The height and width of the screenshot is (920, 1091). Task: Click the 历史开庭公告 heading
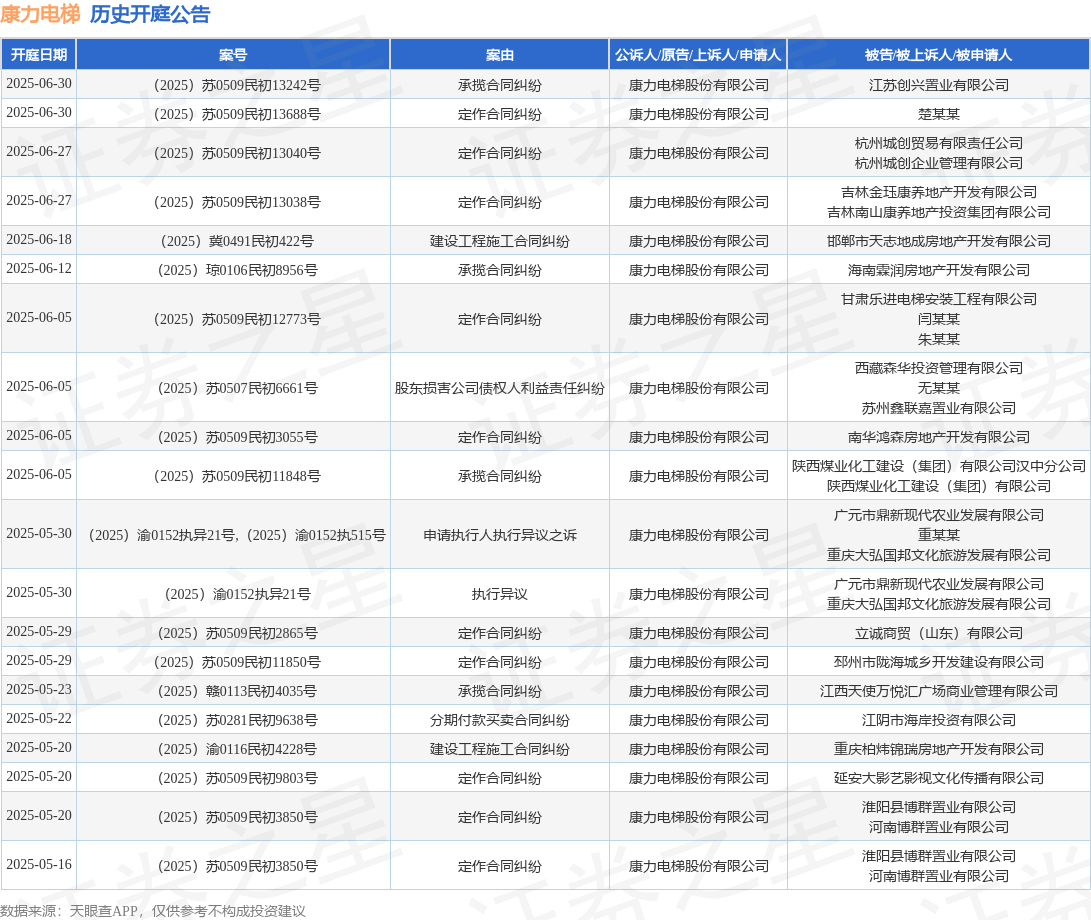coord(150,14)
